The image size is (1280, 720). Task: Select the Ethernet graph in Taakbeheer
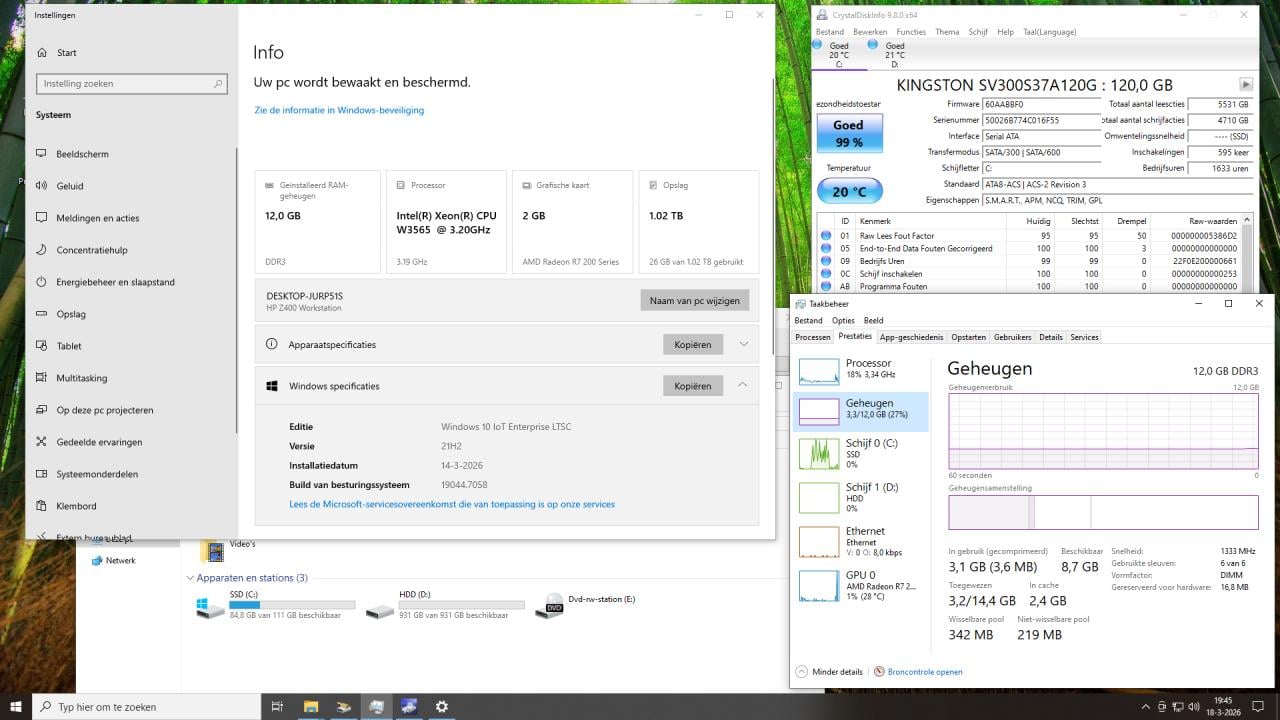tap(861, 540)
